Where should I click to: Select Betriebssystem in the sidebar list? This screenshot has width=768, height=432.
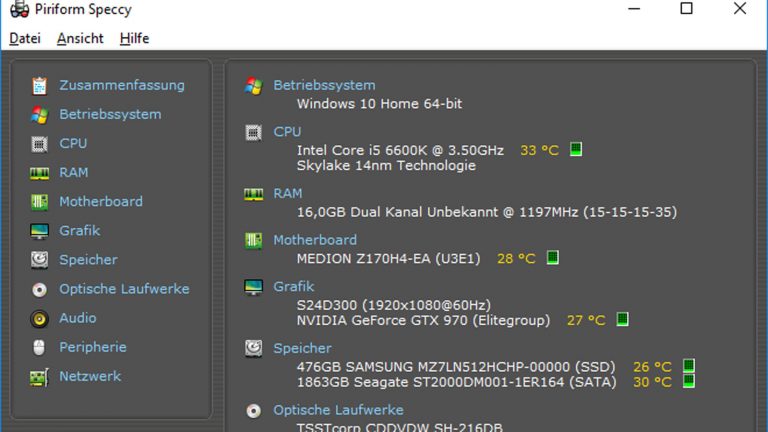pos(110,114)
